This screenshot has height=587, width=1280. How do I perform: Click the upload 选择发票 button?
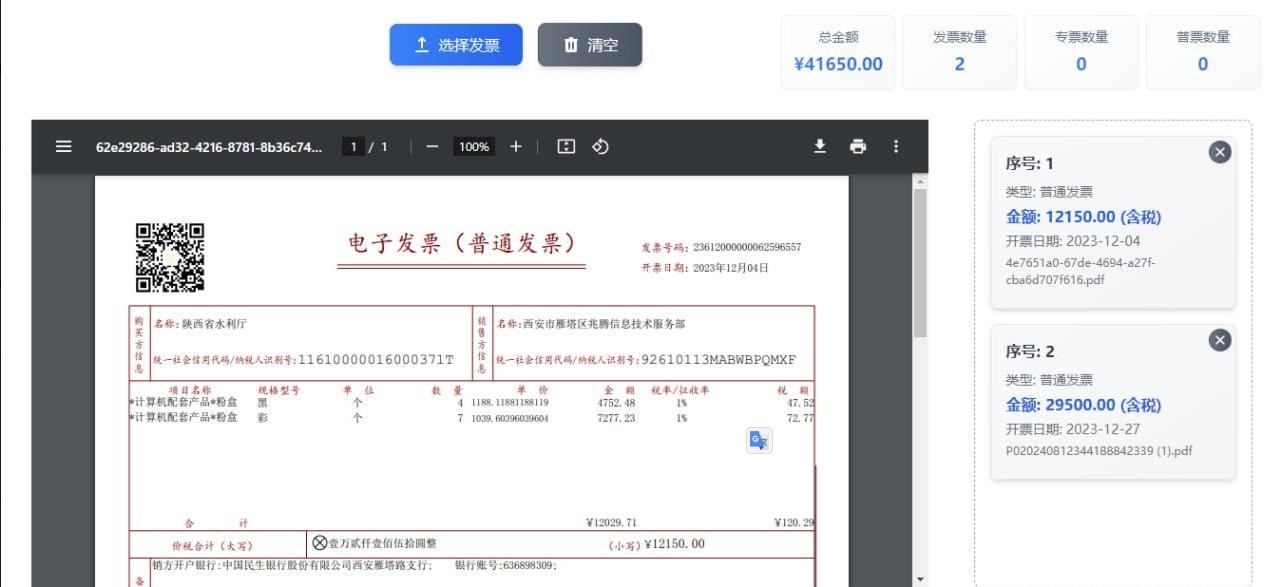coord(456,44)
